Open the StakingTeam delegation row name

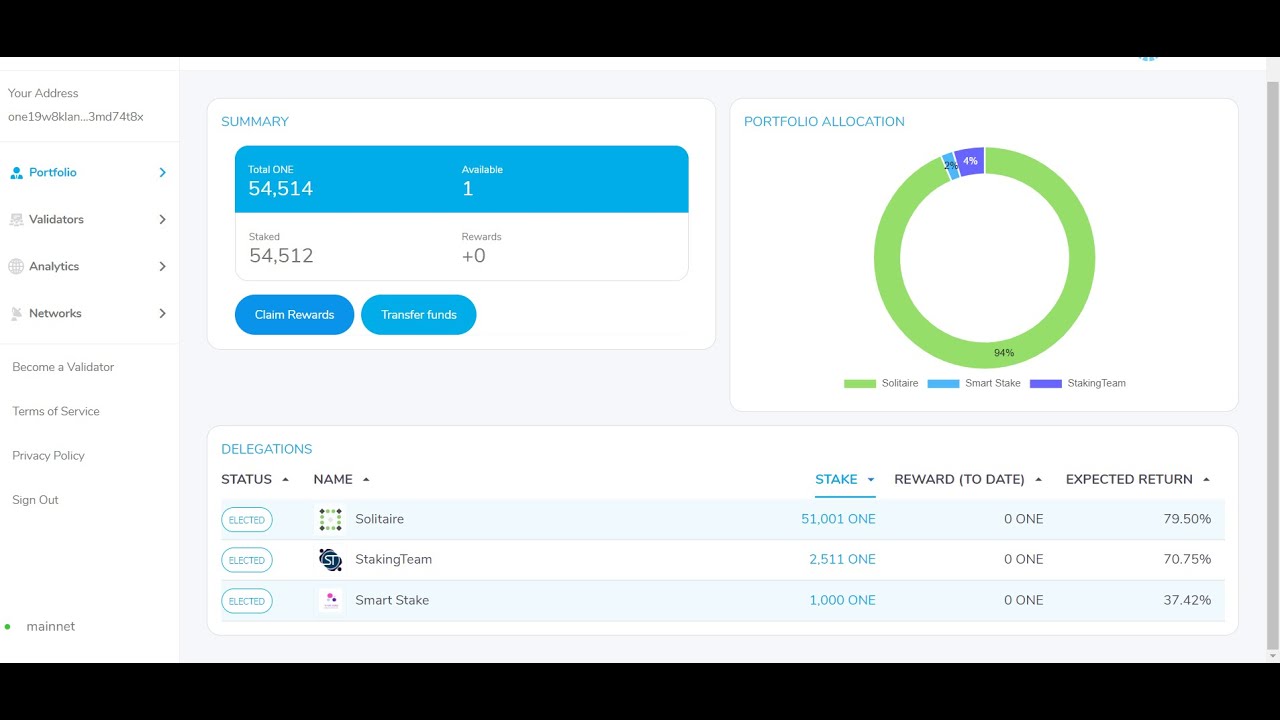click(393, 559)
